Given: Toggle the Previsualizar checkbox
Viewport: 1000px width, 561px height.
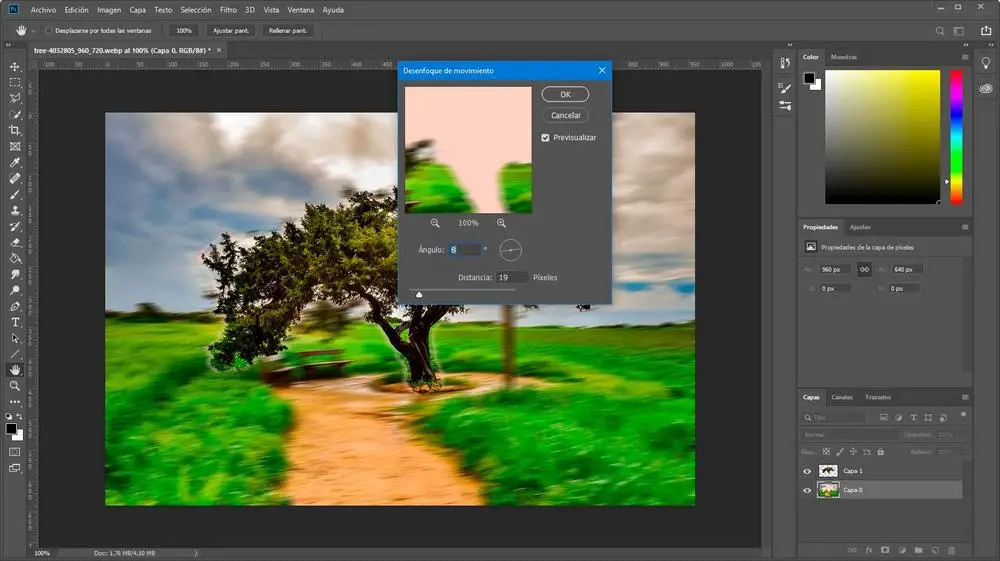Looking at the screenshot, I should [545, 138].
